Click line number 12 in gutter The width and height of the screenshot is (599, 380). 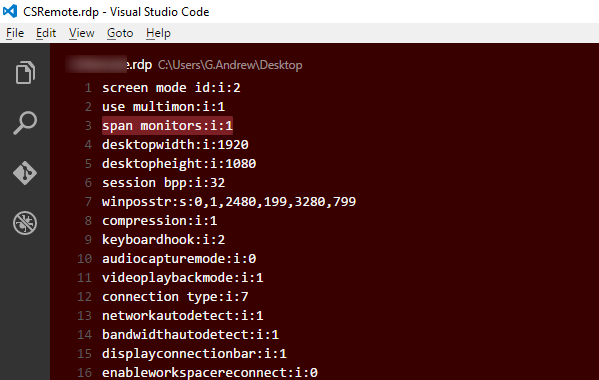84,297
